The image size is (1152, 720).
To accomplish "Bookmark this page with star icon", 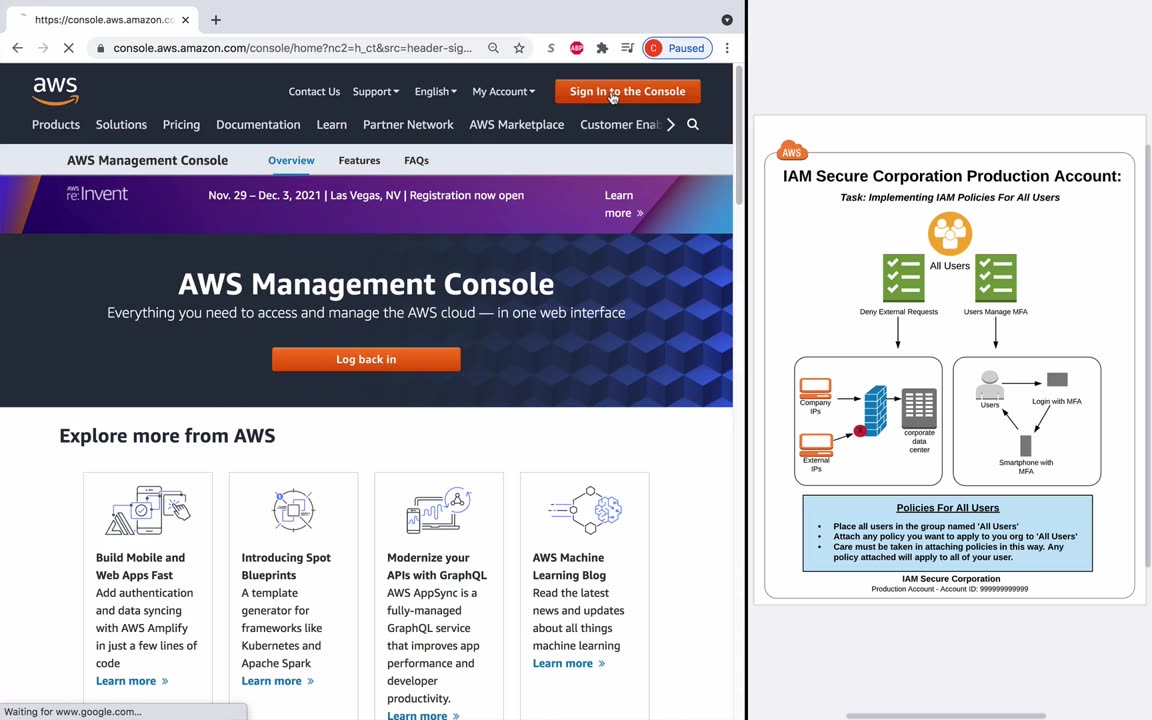I will tap(519, 48).
